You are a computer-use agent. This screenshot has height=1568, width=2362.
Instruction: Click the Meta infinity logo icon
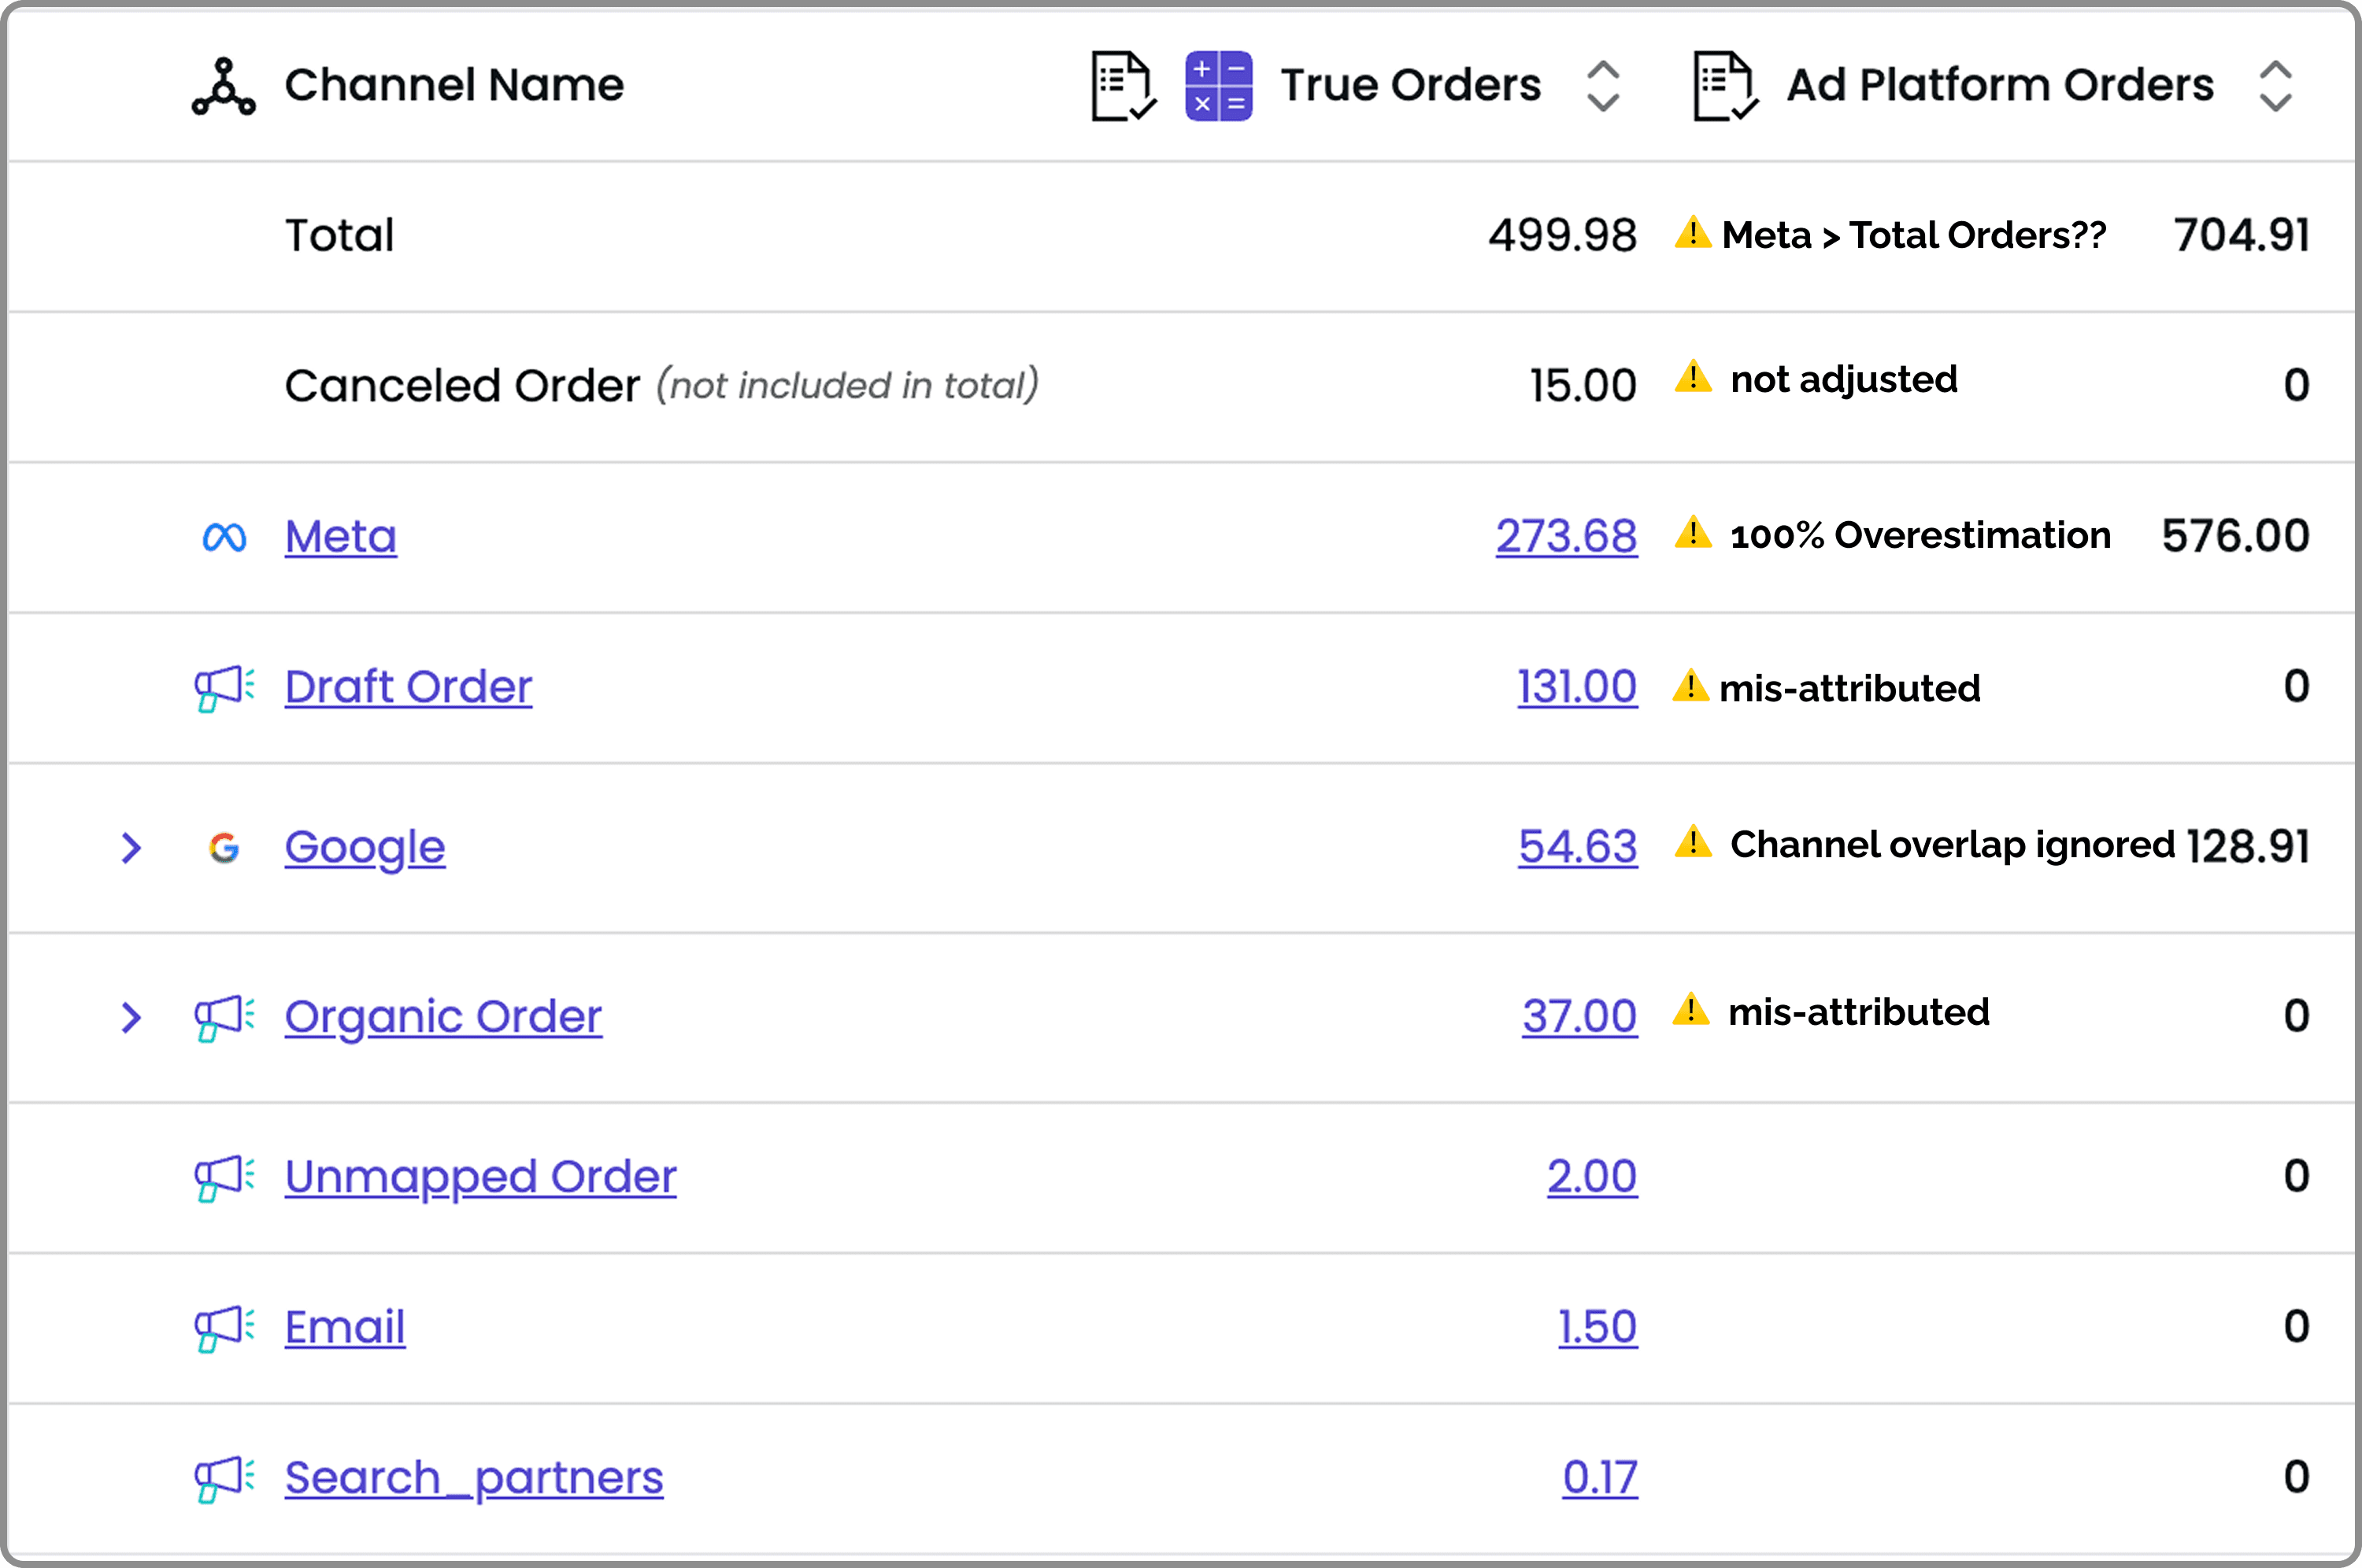click(x=224, y=537)
